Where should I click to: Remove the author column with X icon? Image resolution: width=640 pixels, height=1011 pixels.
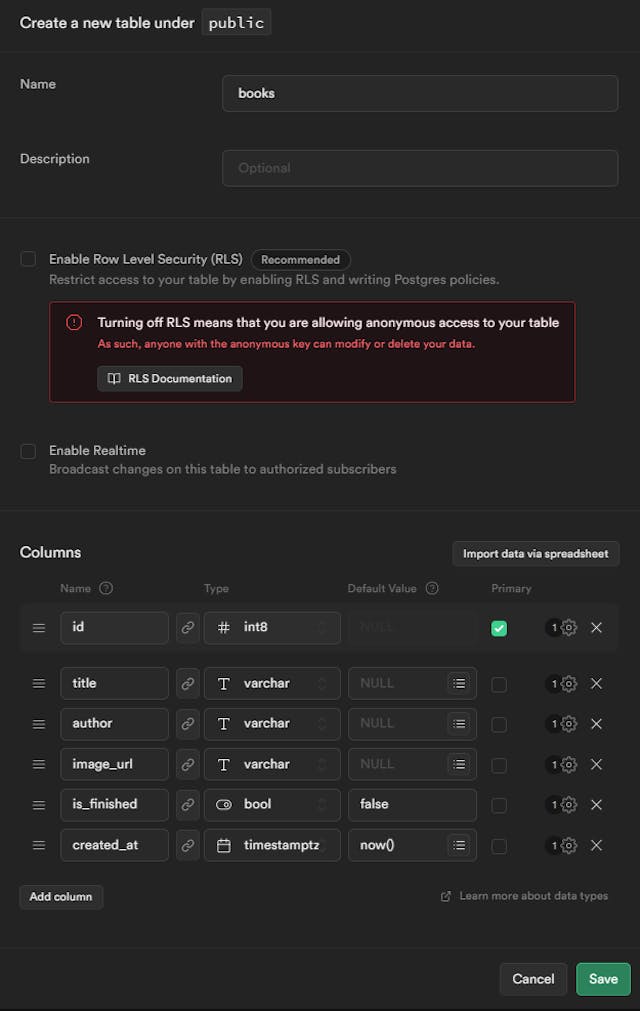coord(596,724)
